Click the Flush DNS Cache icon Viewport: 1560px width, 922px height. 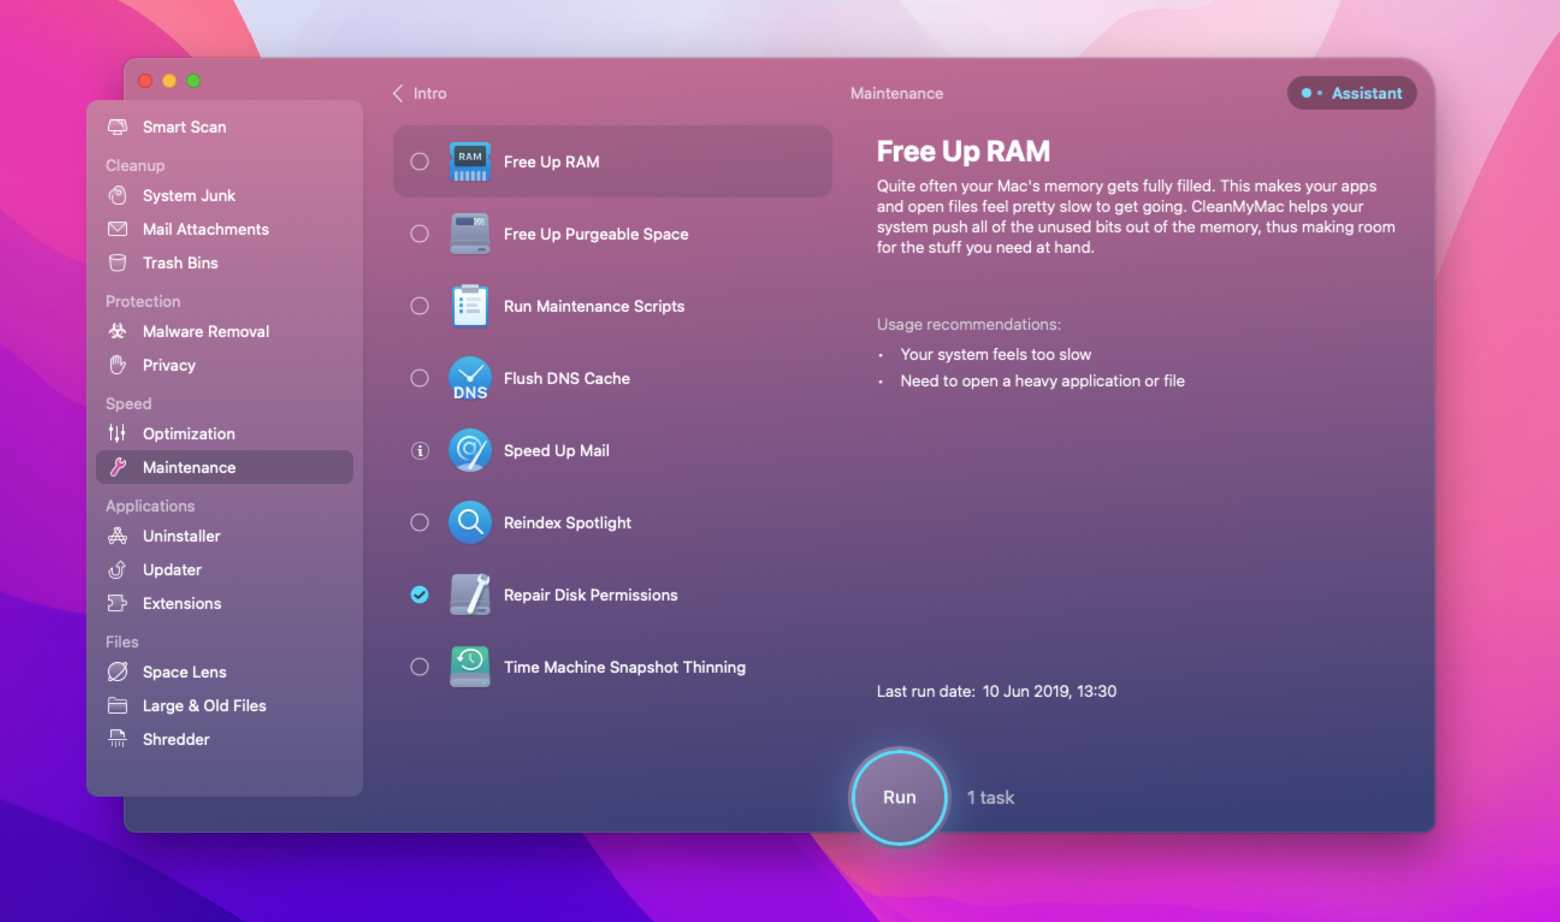(469, 379)
